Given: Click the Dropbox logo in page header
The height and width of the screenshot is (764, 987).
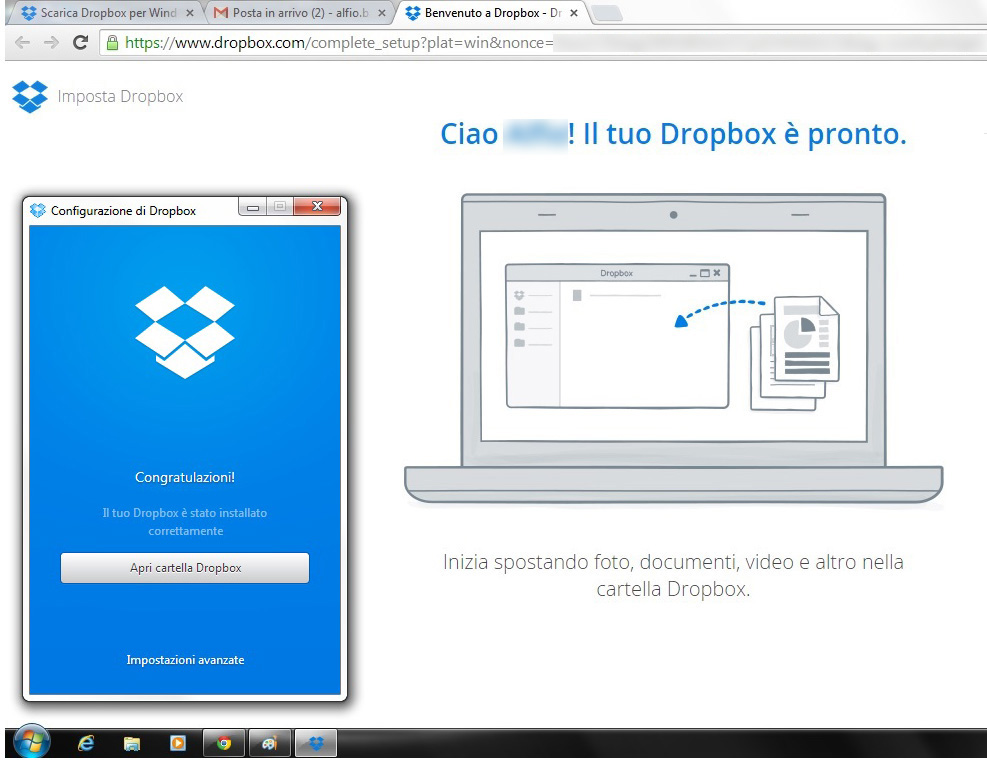Looking at the screenshot, I should click(30, 96).
